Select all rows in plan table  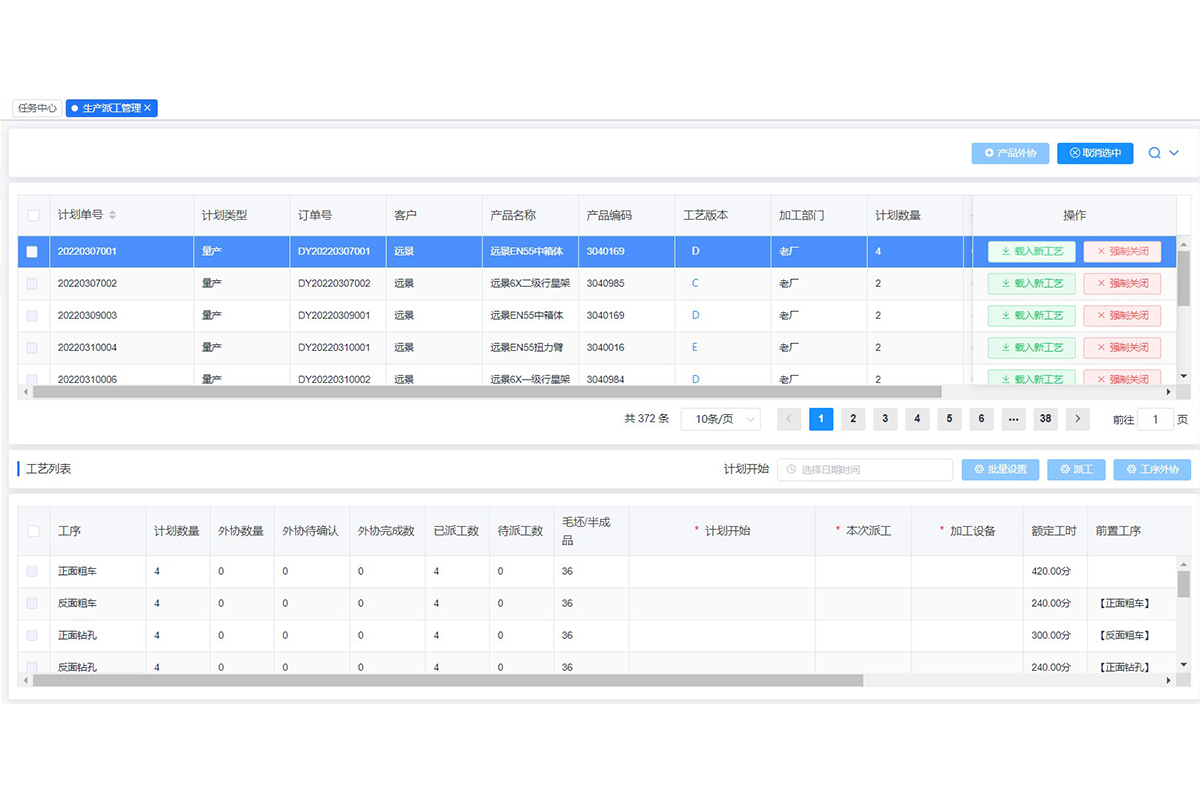pos(33,215)
